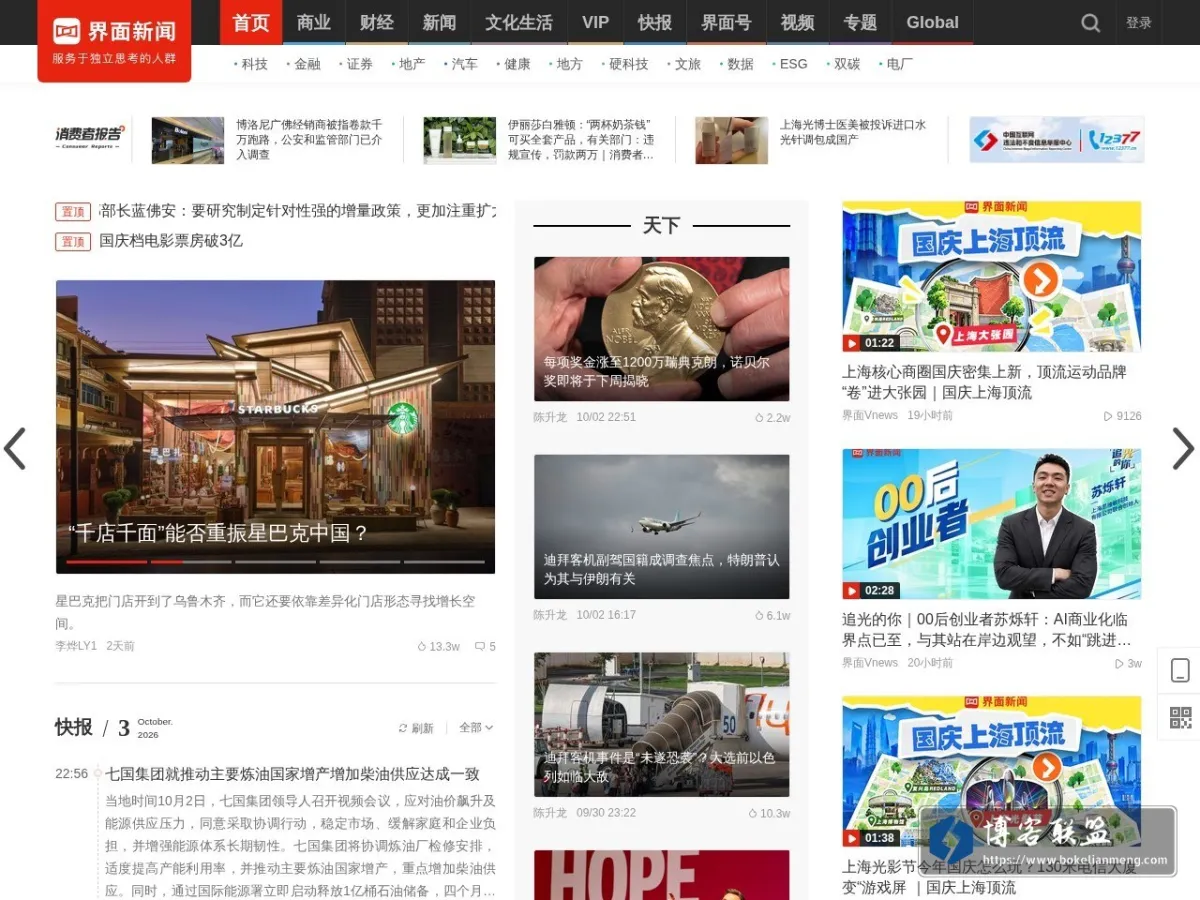Open the 证券 subcategory link
This screenshot has width=1200, height=900.
click(360, 64)
